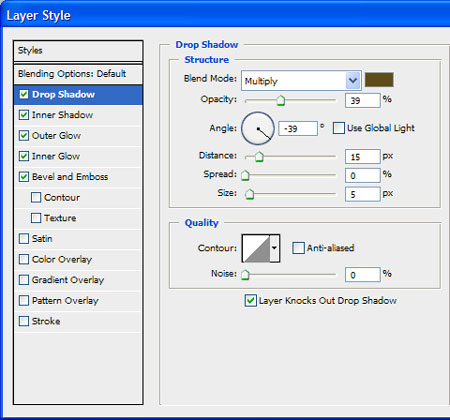Click the contour curve thumbnail
The width and height of the screenshot is (450, 420).
[x=256, y=248]
